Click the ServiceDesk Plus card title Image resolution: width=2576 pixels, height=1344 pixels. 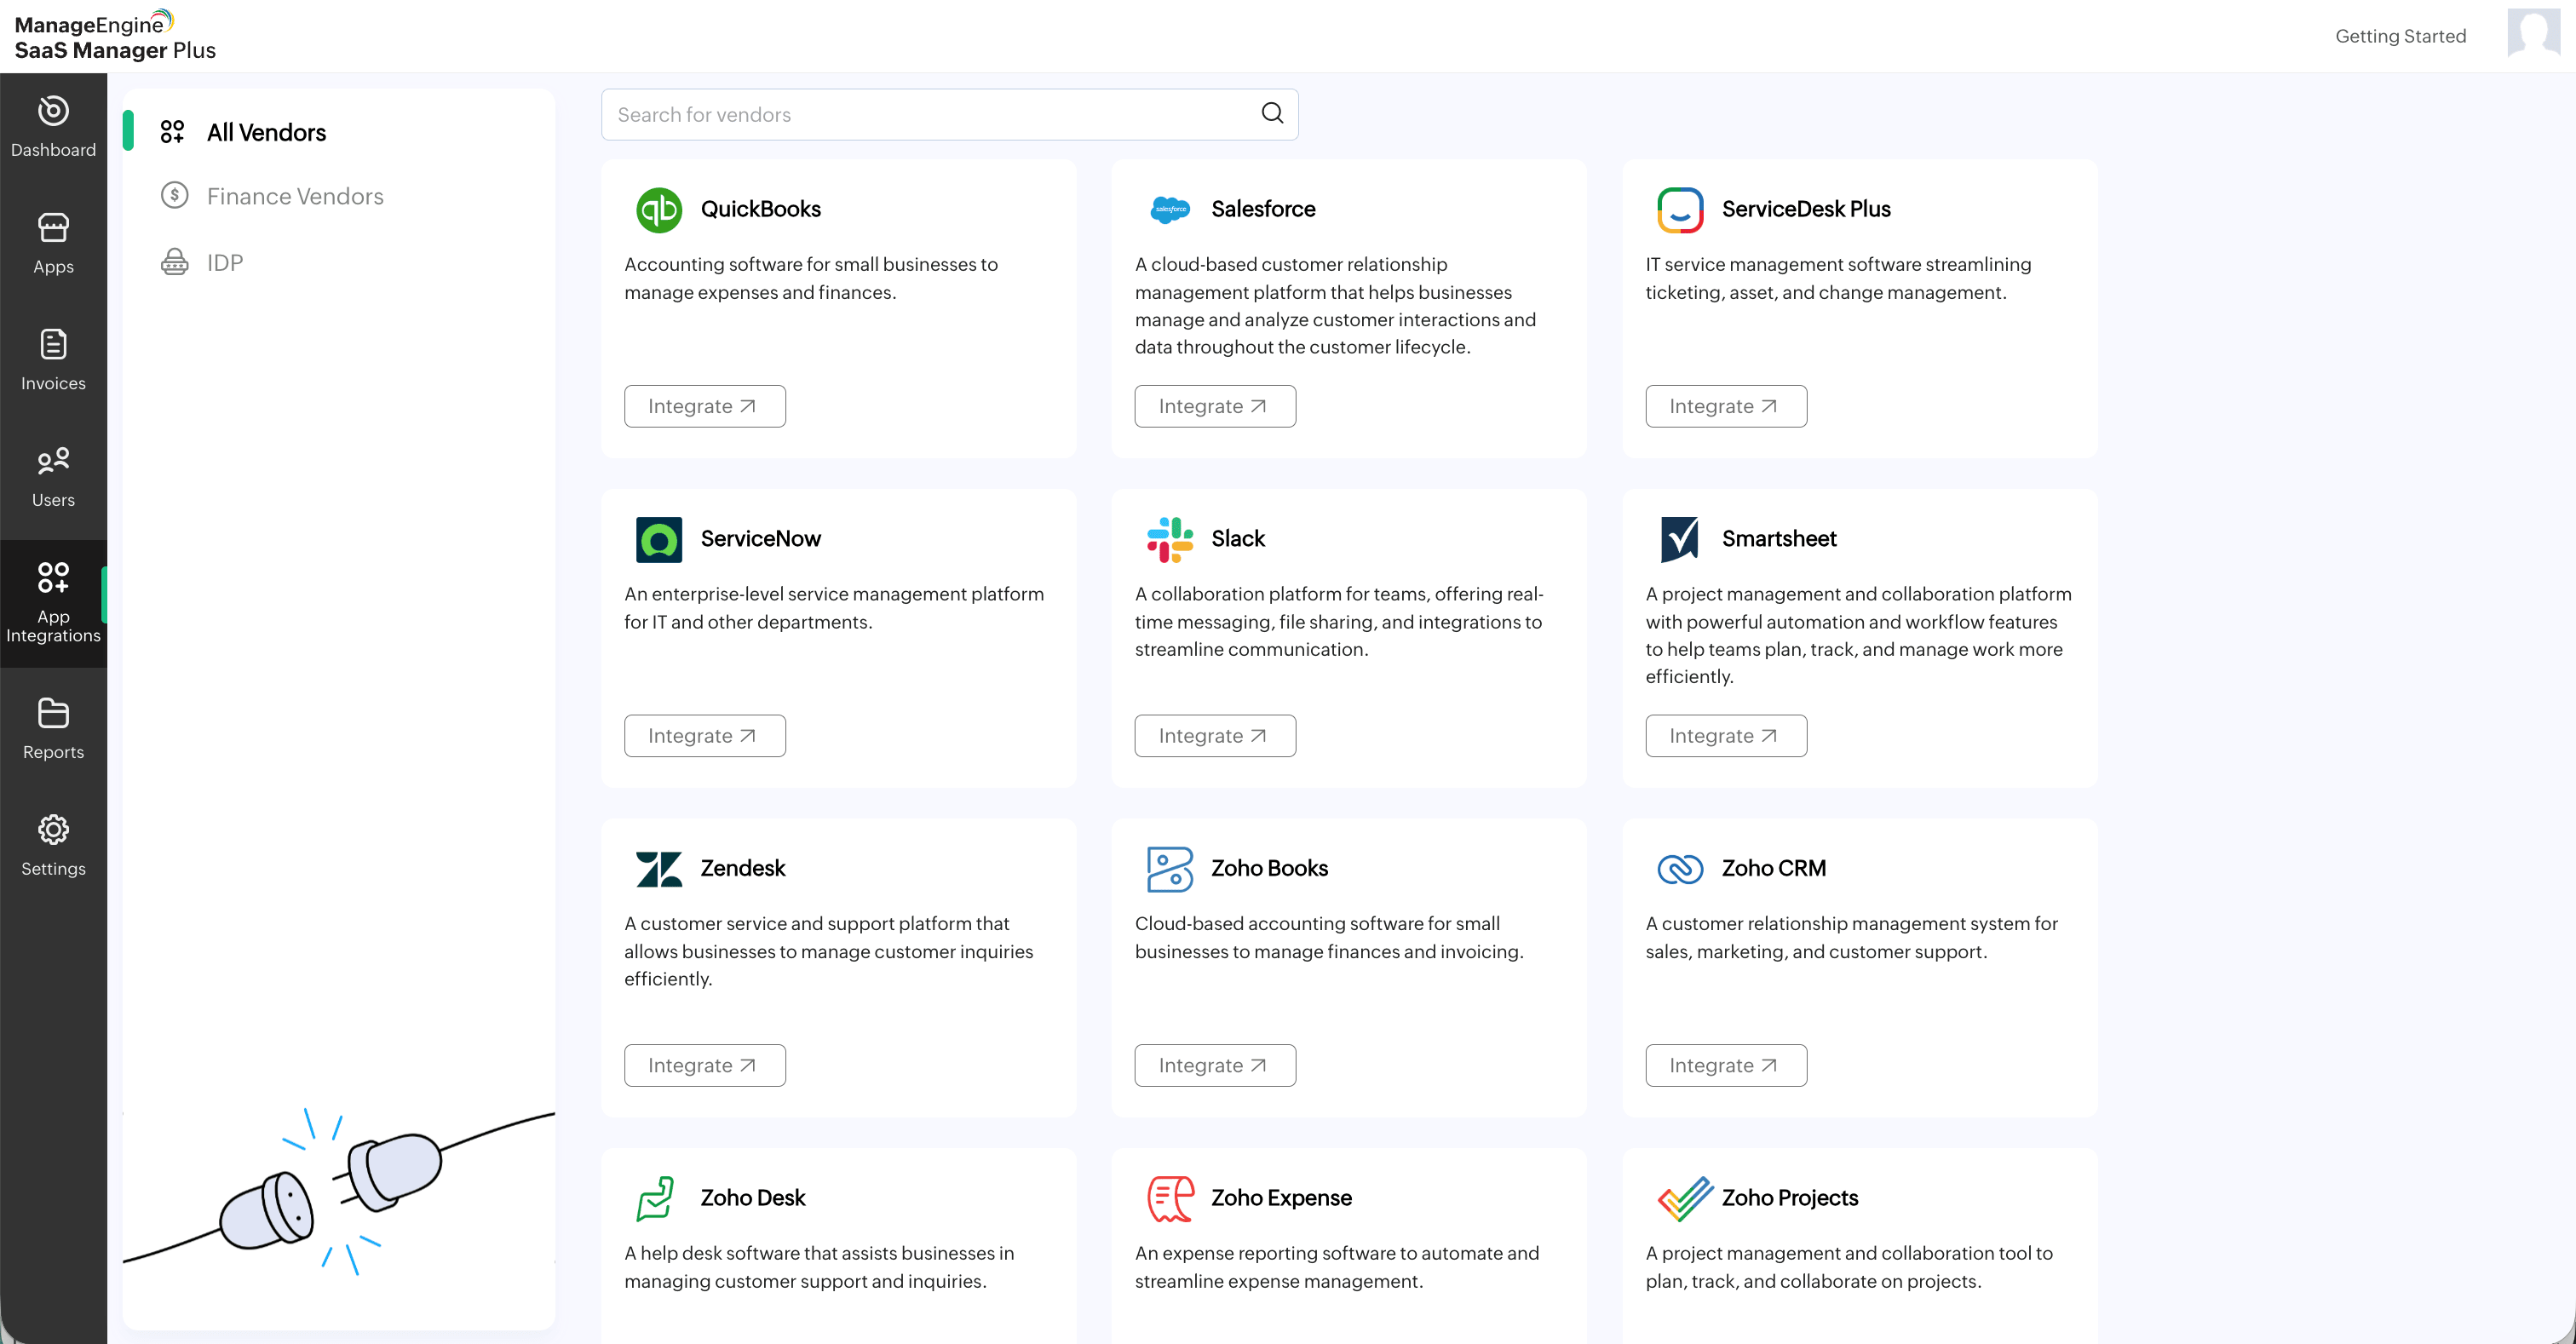tap(1806, 209)
